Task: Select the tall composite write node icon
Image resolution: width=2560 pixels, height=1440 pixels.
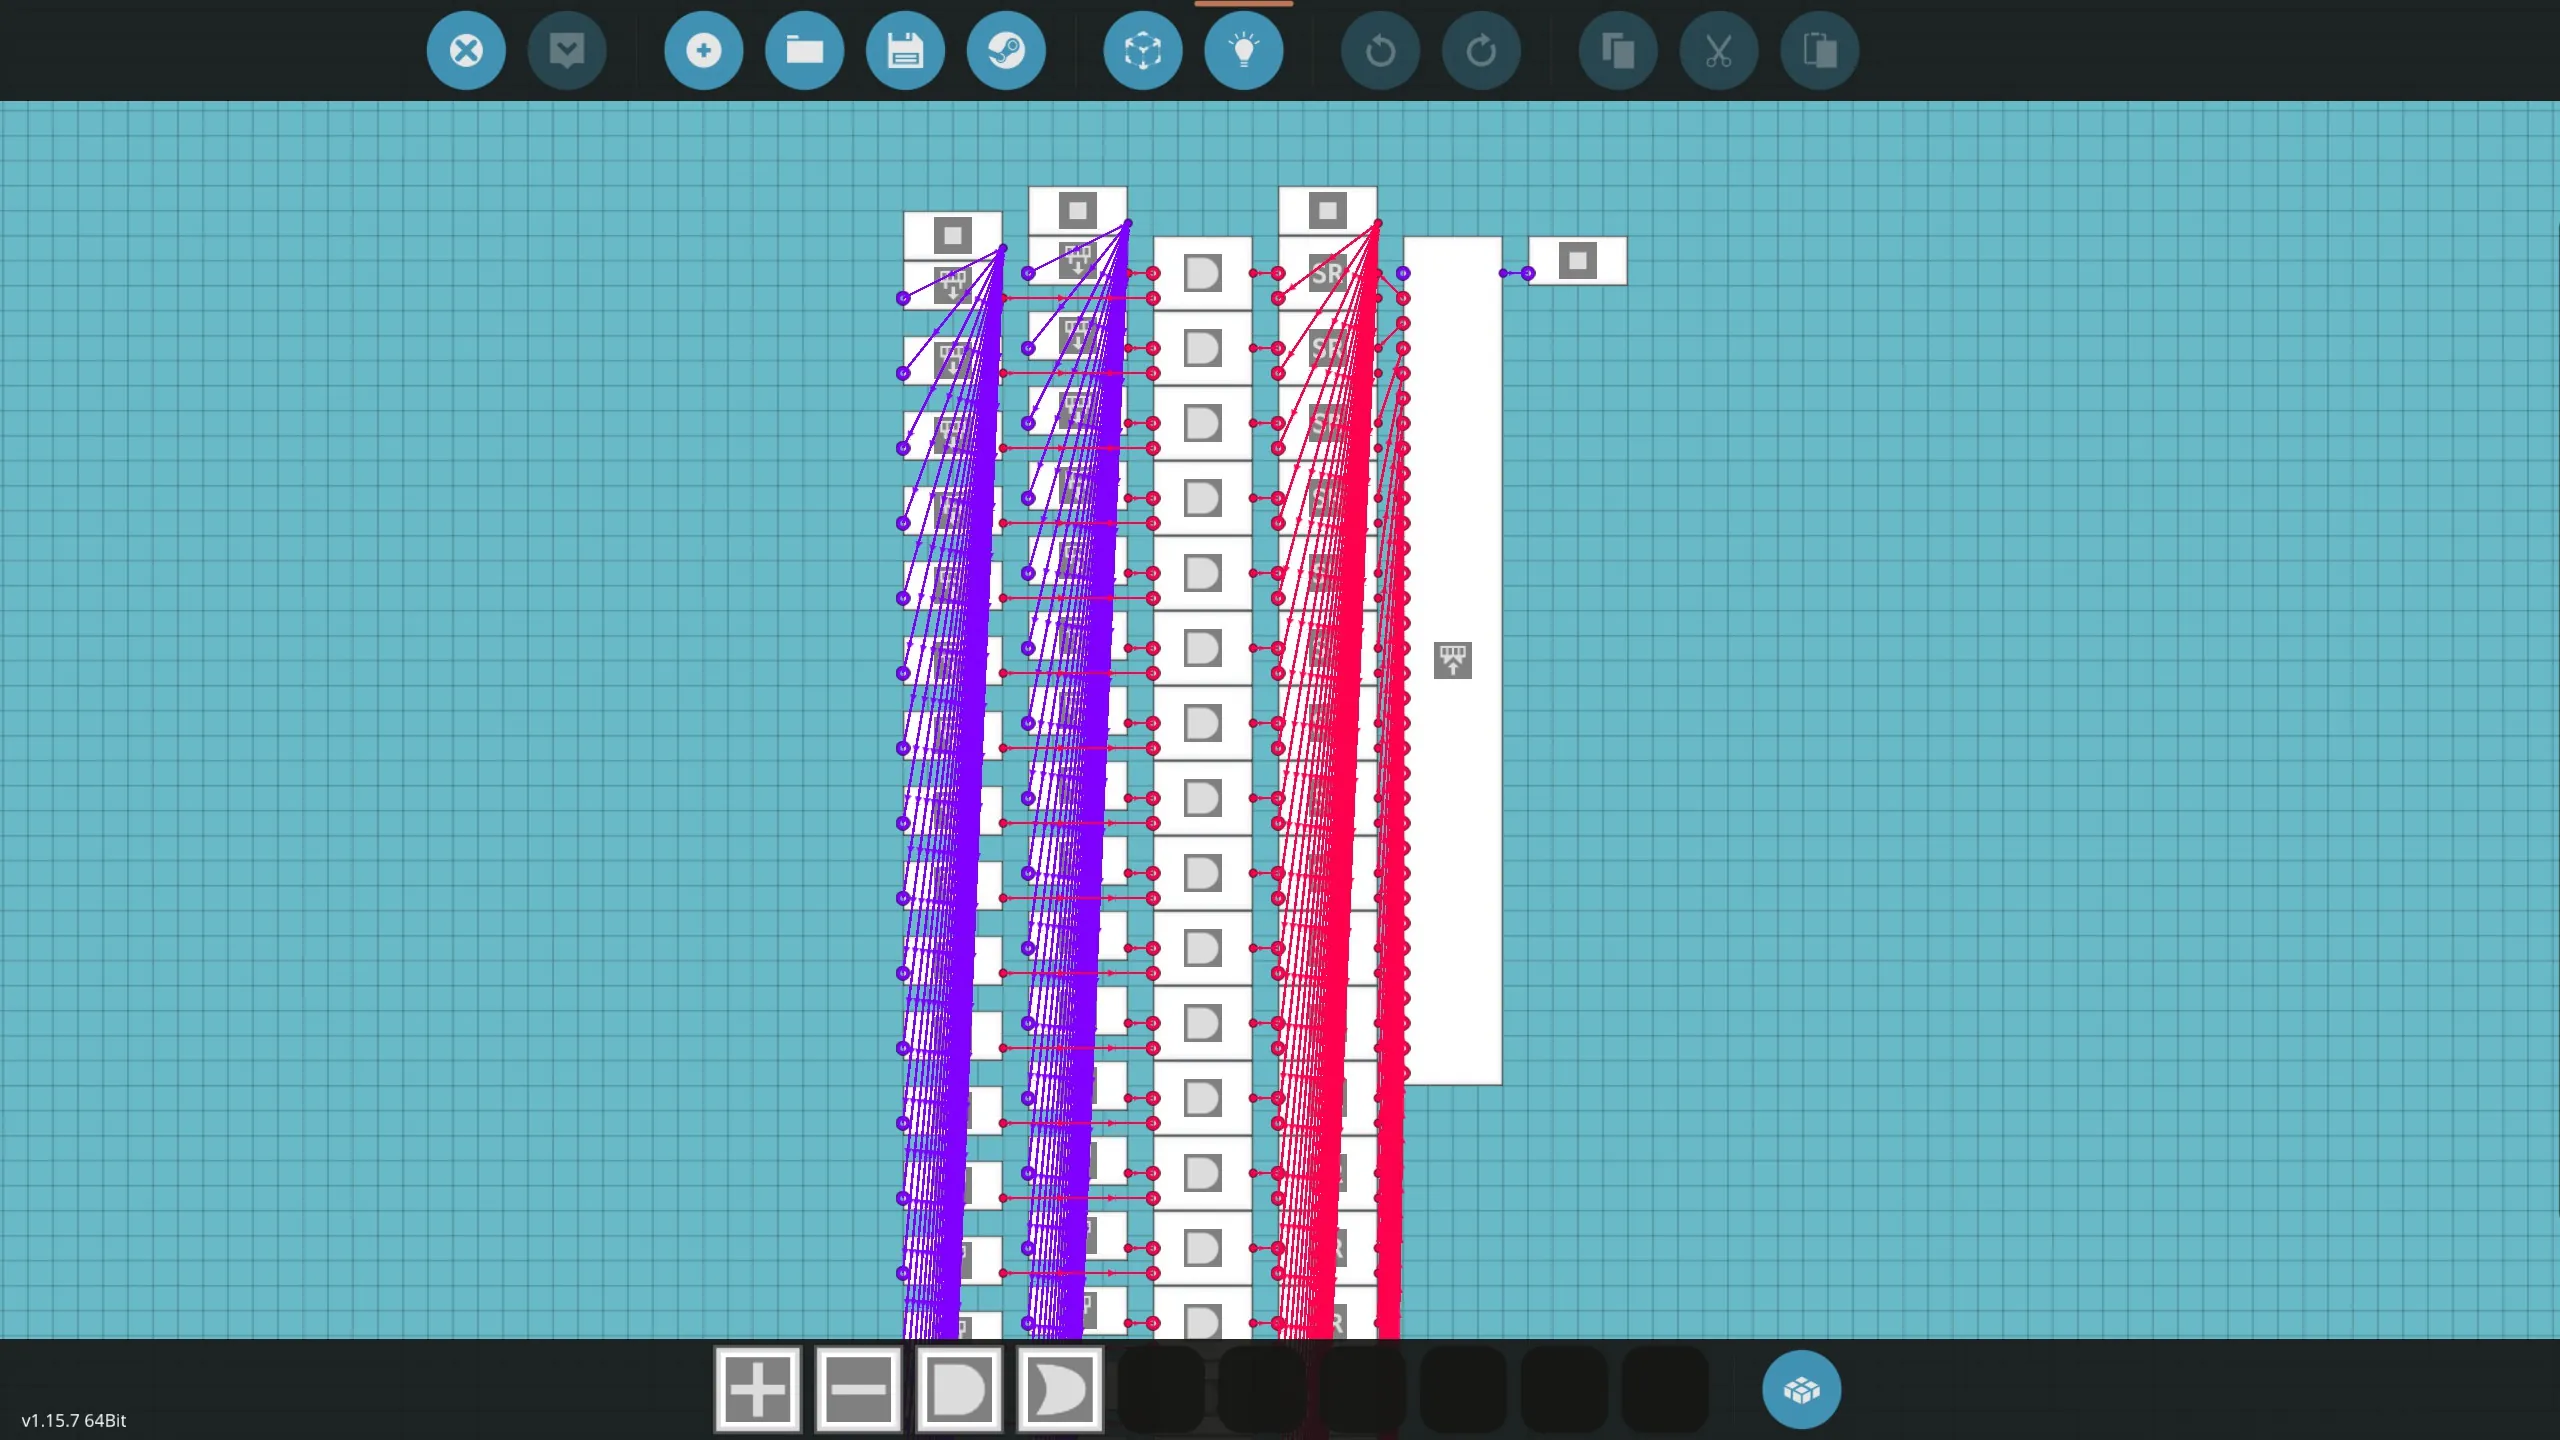Action: click(1453, 661)
